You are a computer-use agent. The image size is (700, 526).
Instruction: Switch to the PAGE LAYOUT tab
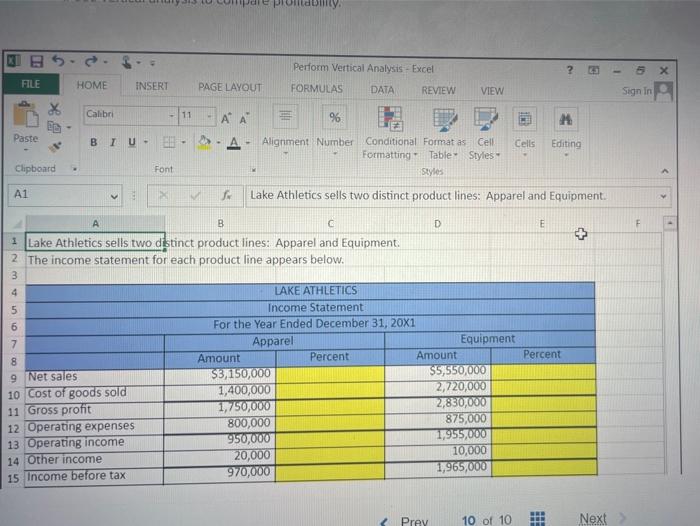click(230, 88)
